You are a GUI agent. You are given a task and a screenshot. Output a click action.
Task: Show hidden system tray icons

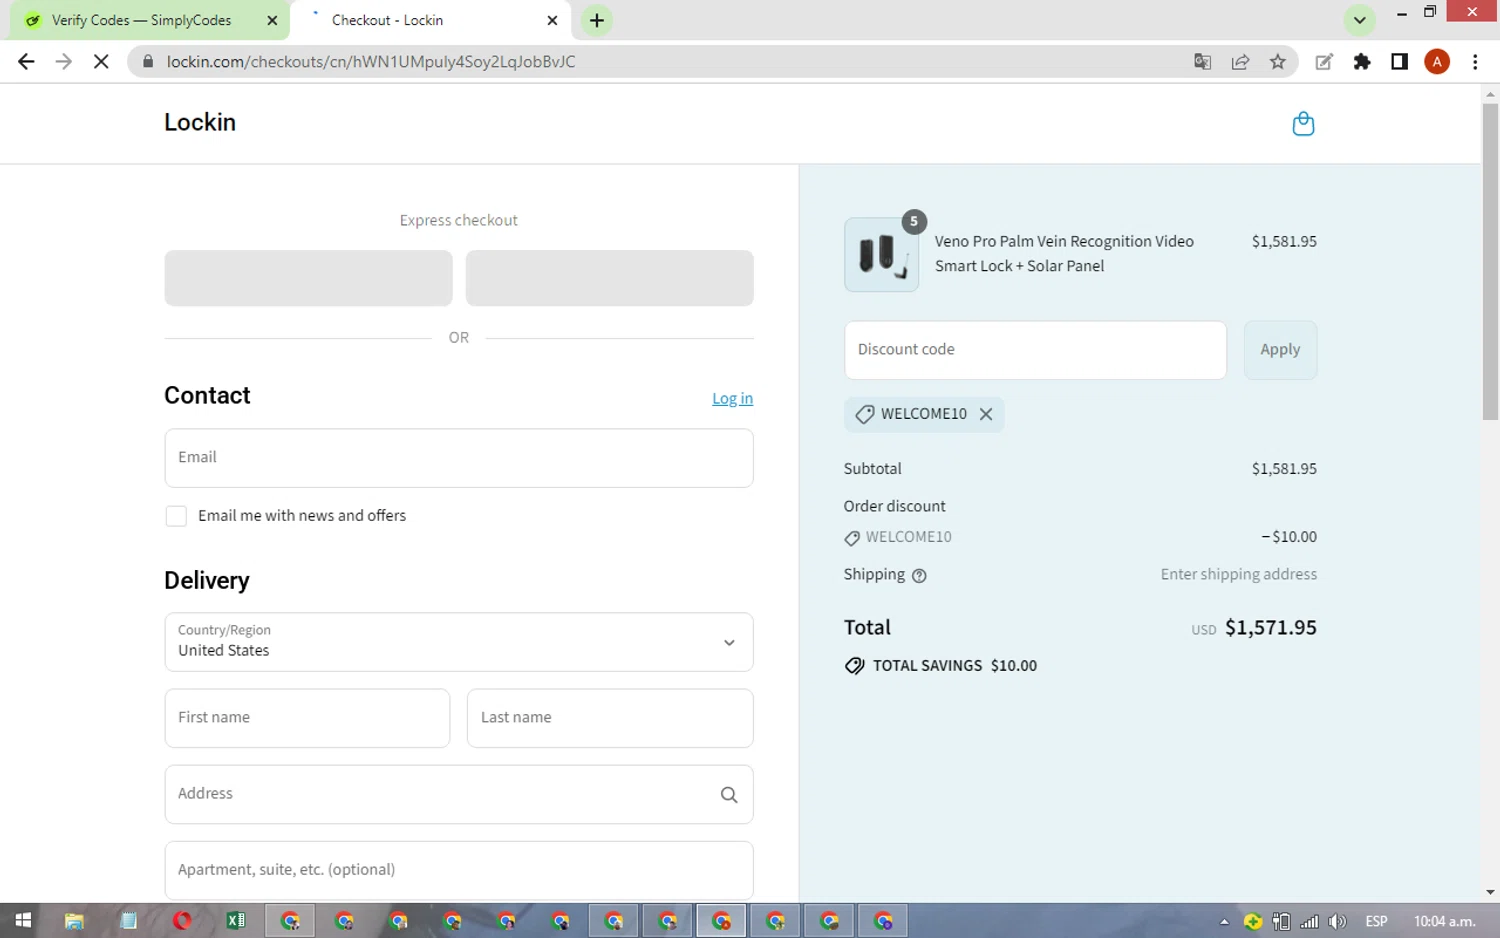pyautogui.click(x=1224, y=922)
